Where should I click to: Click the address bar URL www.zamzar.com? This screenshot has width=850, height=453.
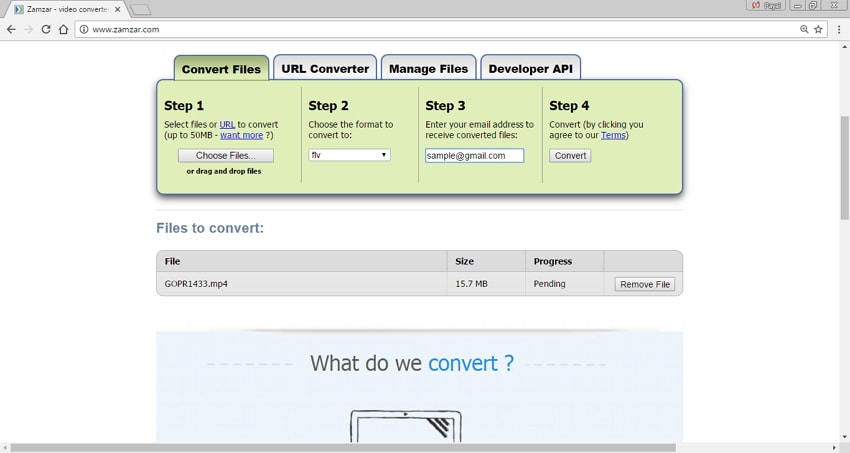126,29
